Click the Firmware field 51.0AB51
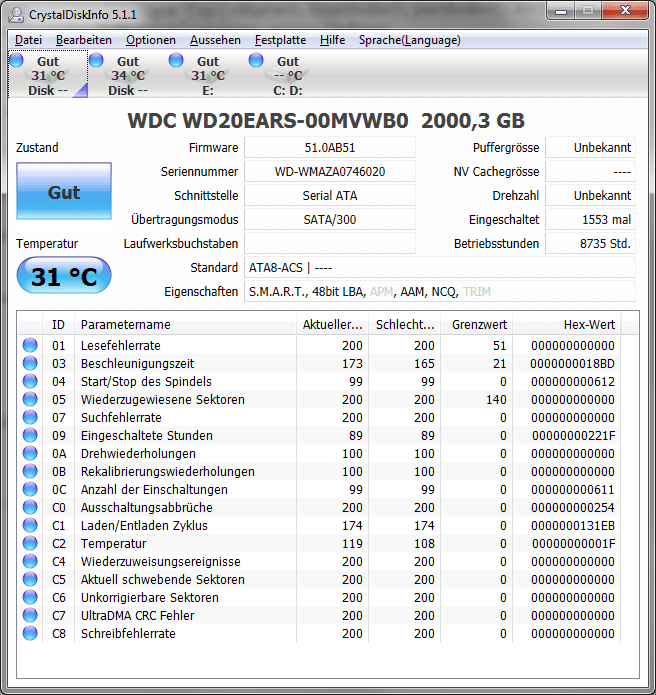656x695 pixels. 330,148
